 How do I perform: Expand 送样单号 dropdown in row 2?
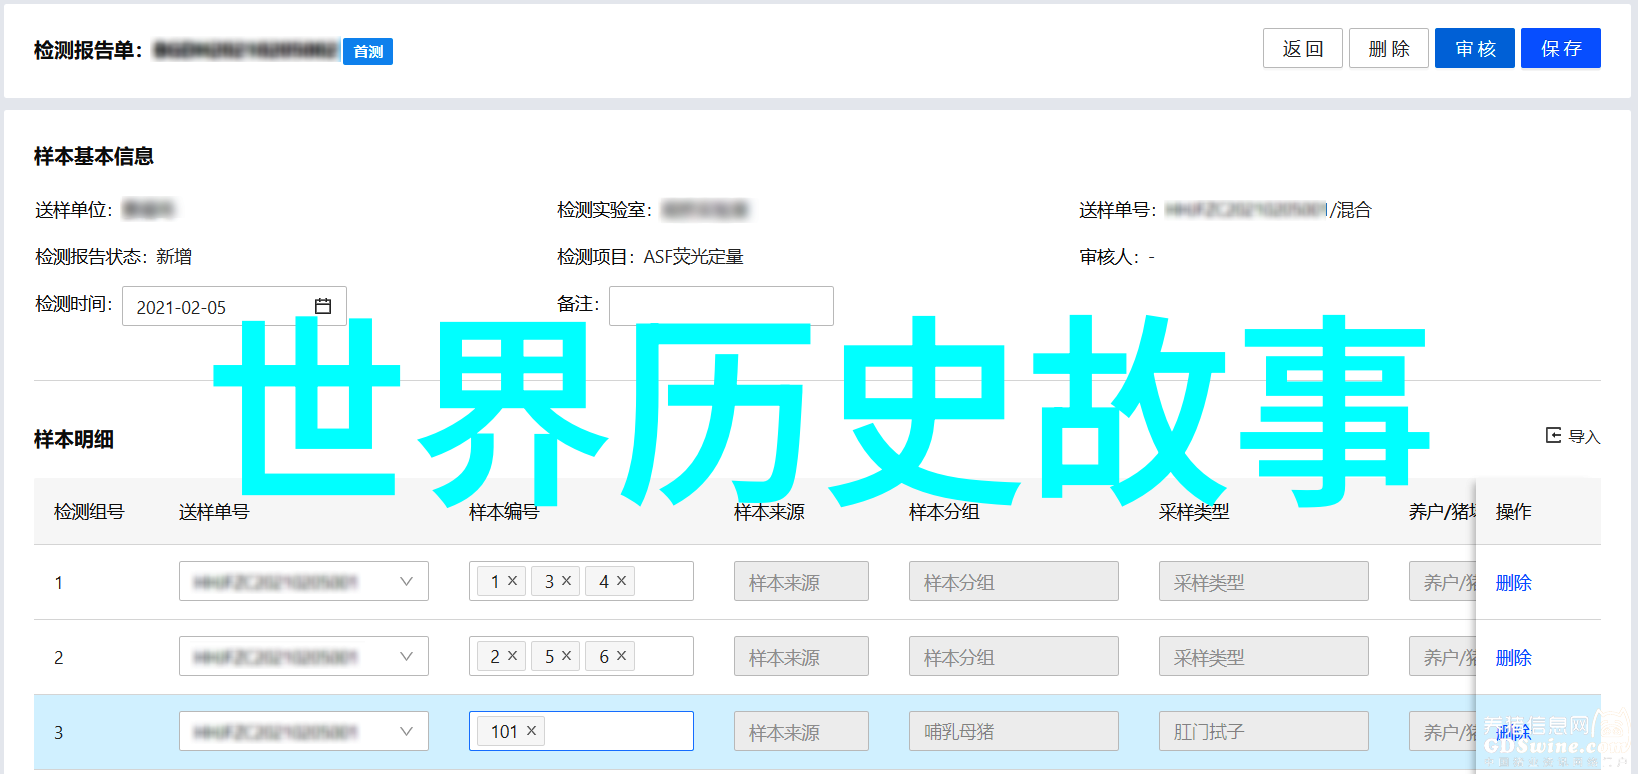(x=406, y=656)
